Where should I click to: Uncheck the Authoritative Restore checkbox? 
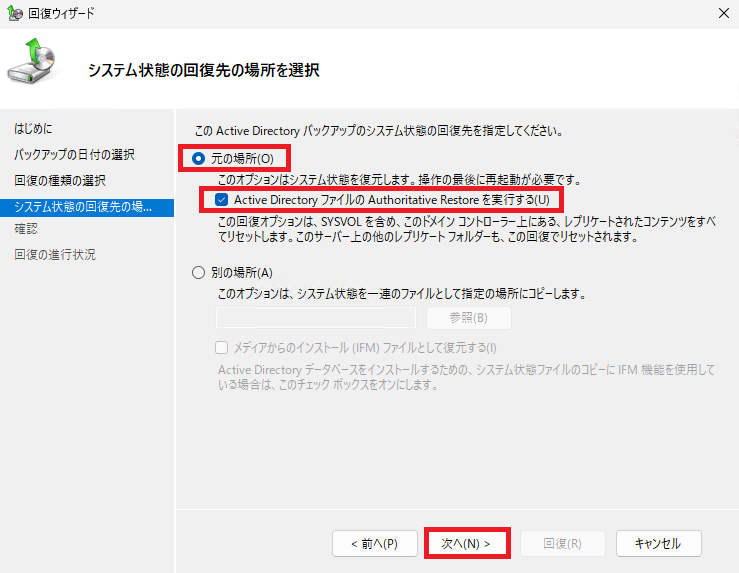222,200
